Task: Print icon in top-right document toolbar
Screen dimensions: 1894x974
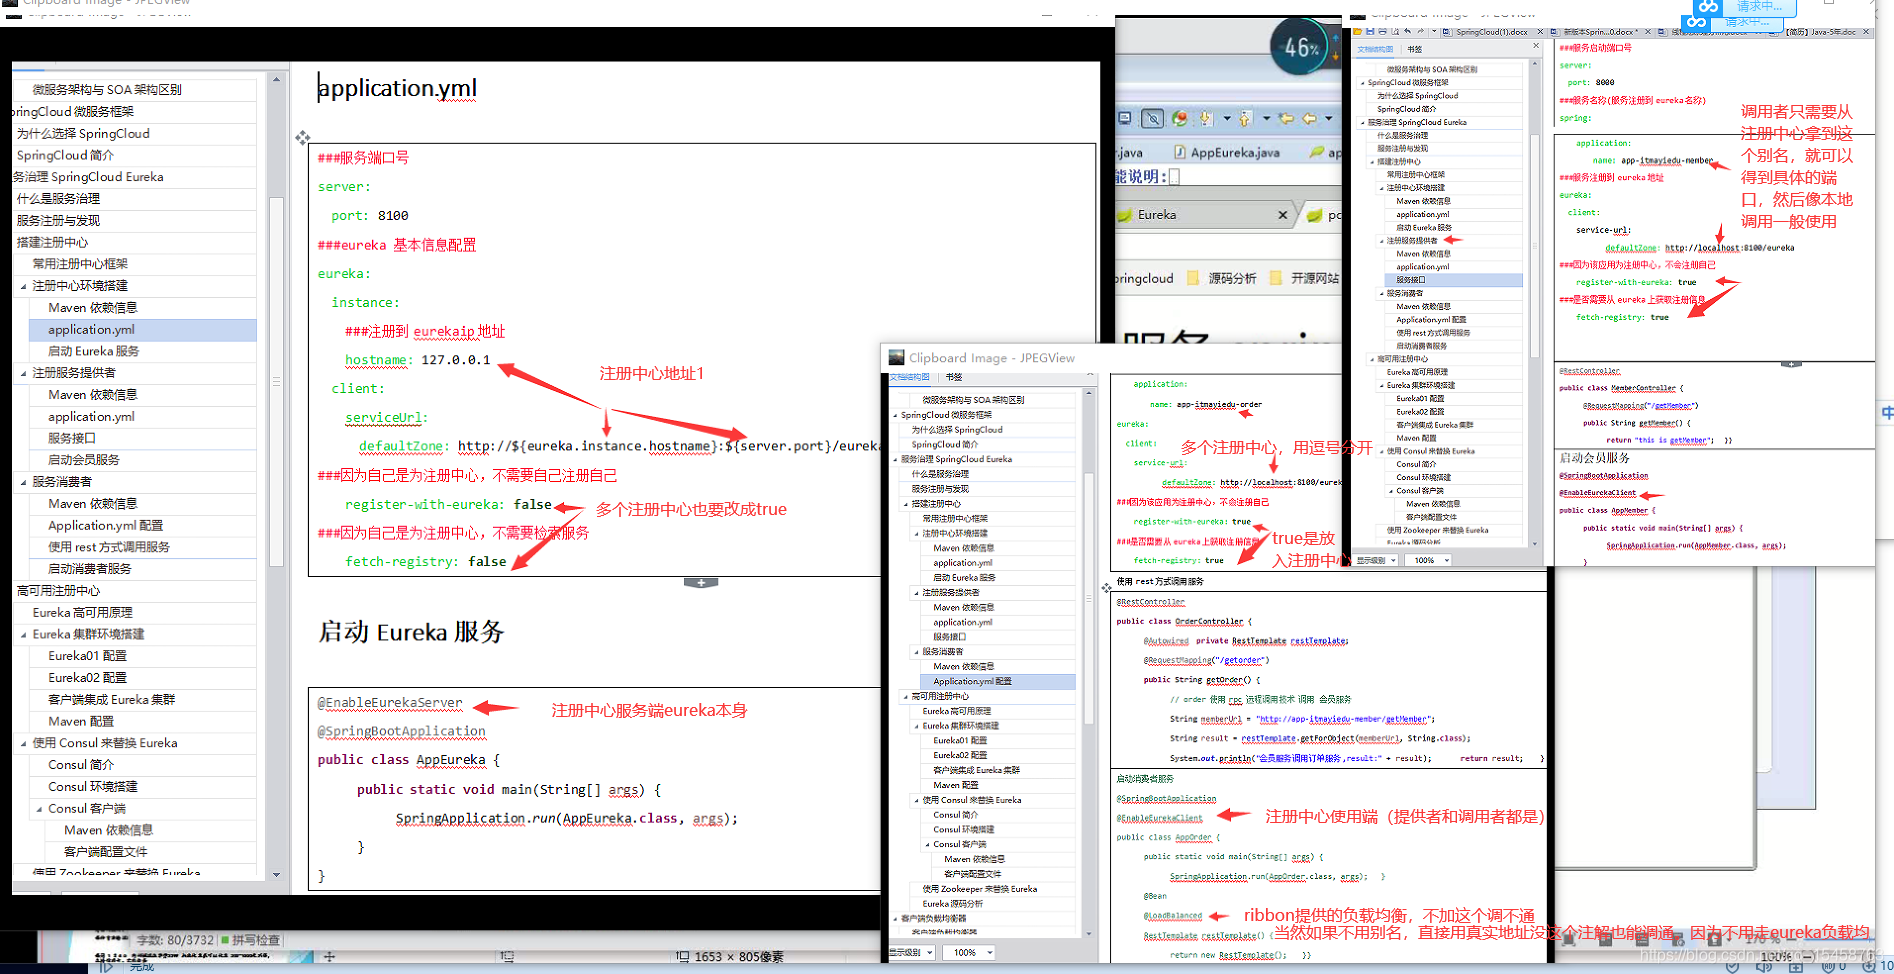Action: click(1383, 32)
